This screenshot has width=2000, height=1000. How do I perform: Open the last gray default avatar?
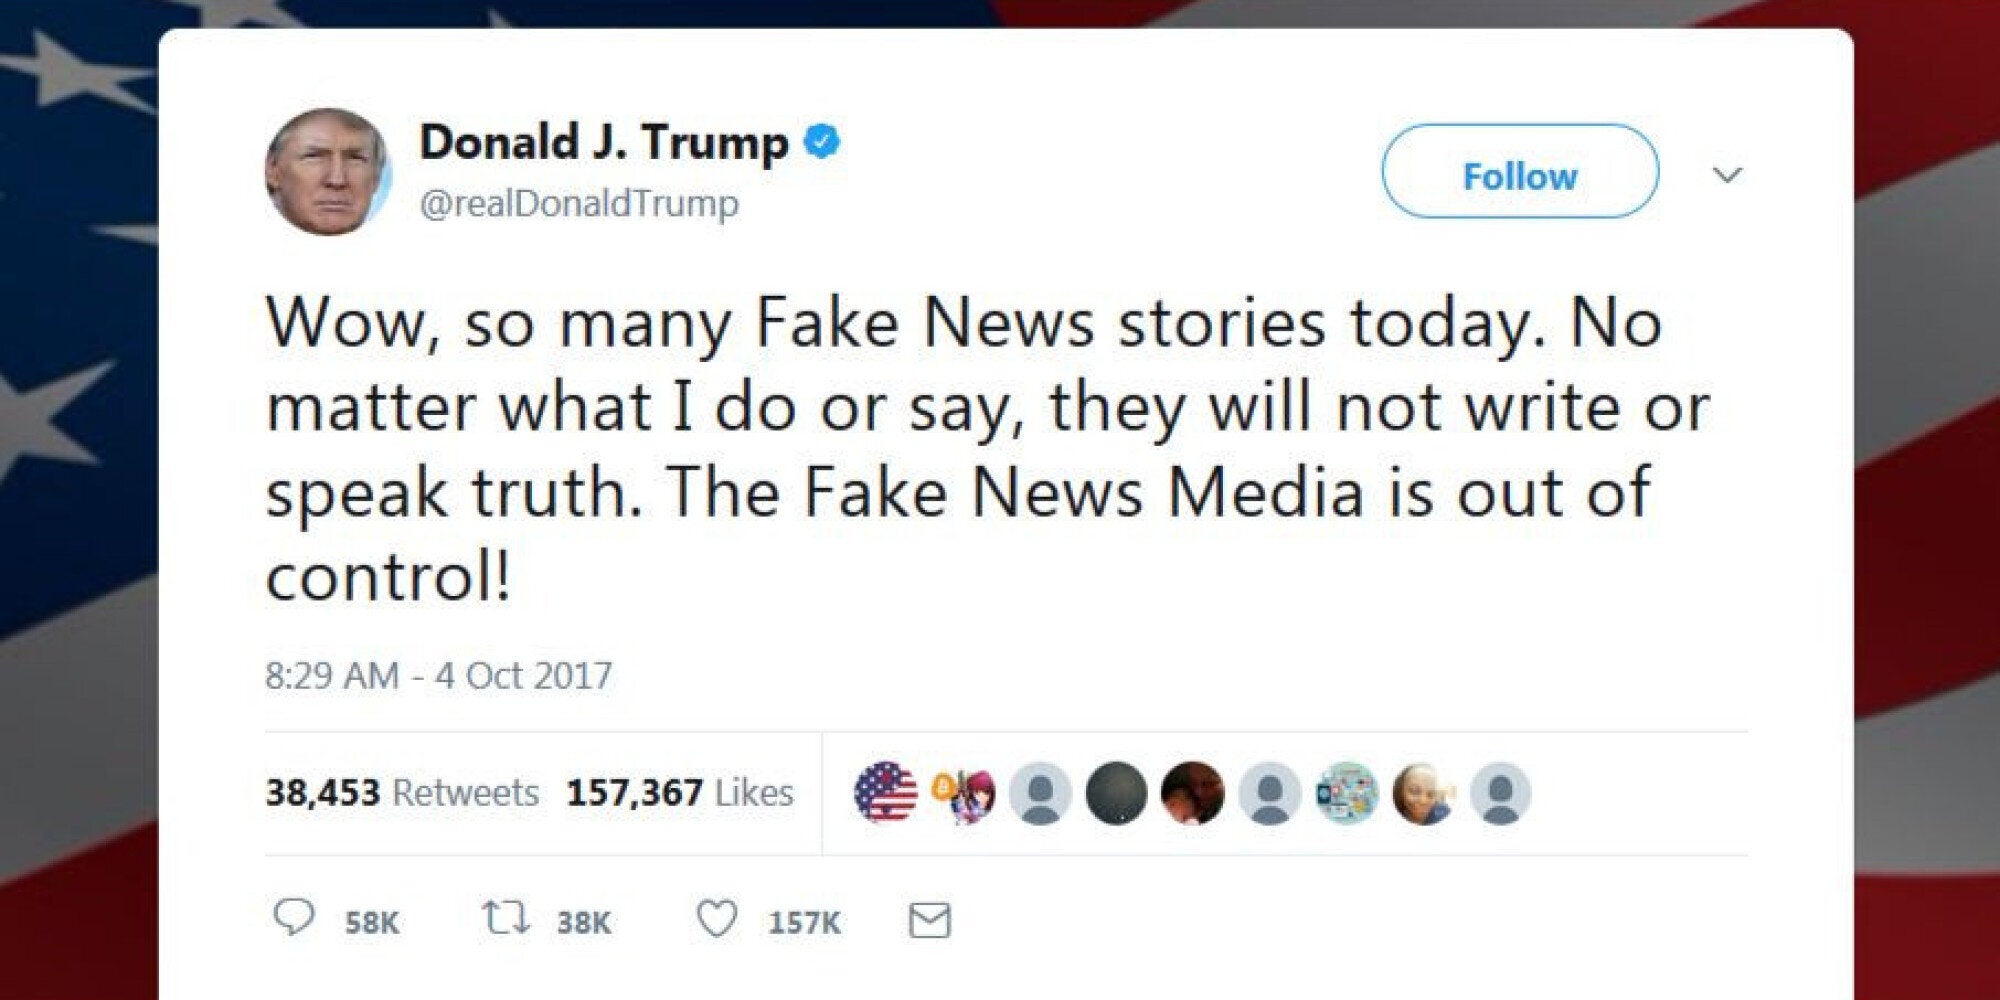click(x=1500, y=793)
